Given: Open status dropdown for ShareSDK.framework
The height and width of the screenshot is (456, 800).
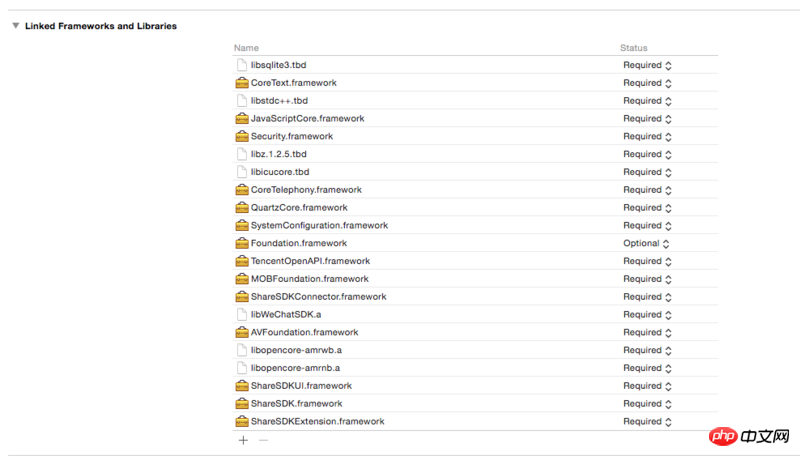Looking at the screenshot, I should tap(647, 403).
